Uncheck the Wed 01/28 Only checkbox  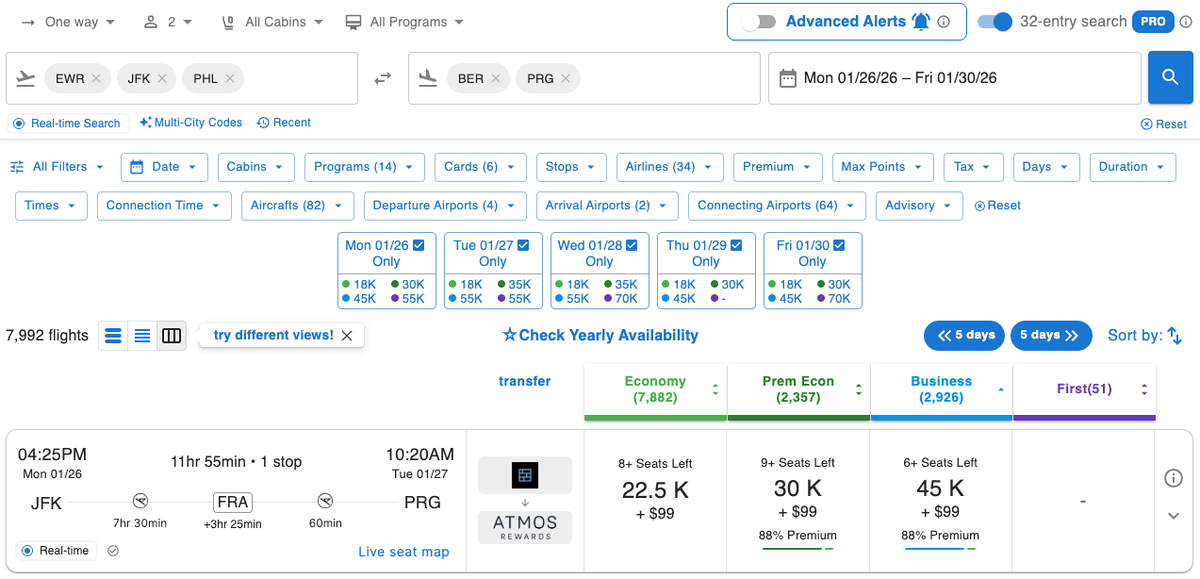point(629,244)
